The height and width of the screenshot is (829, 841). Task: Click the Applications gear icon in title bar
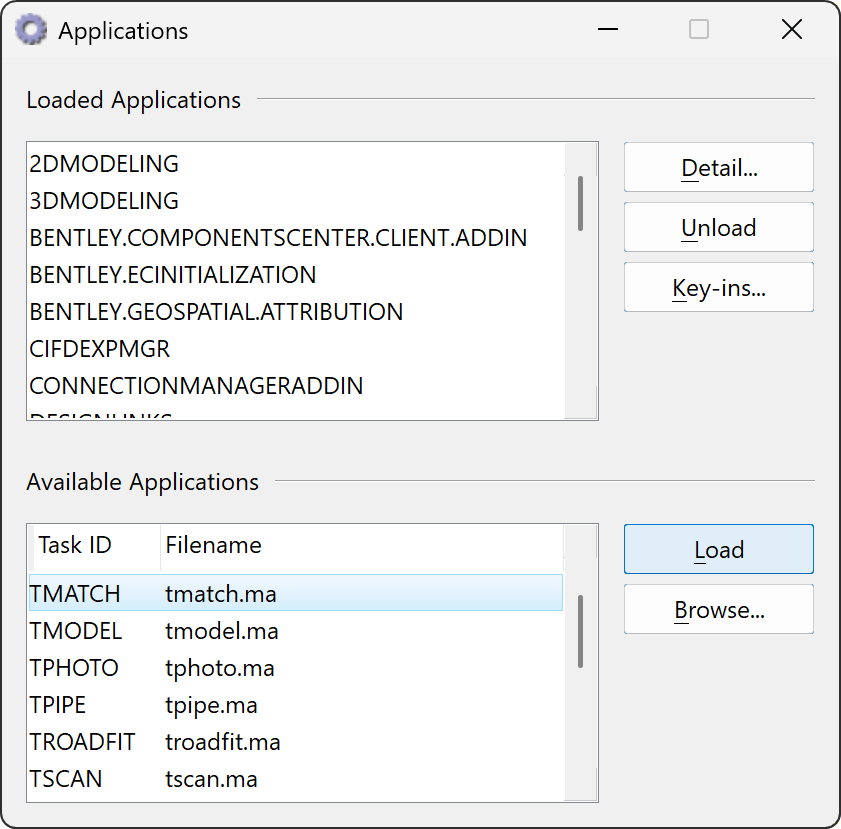click(31, 29)
